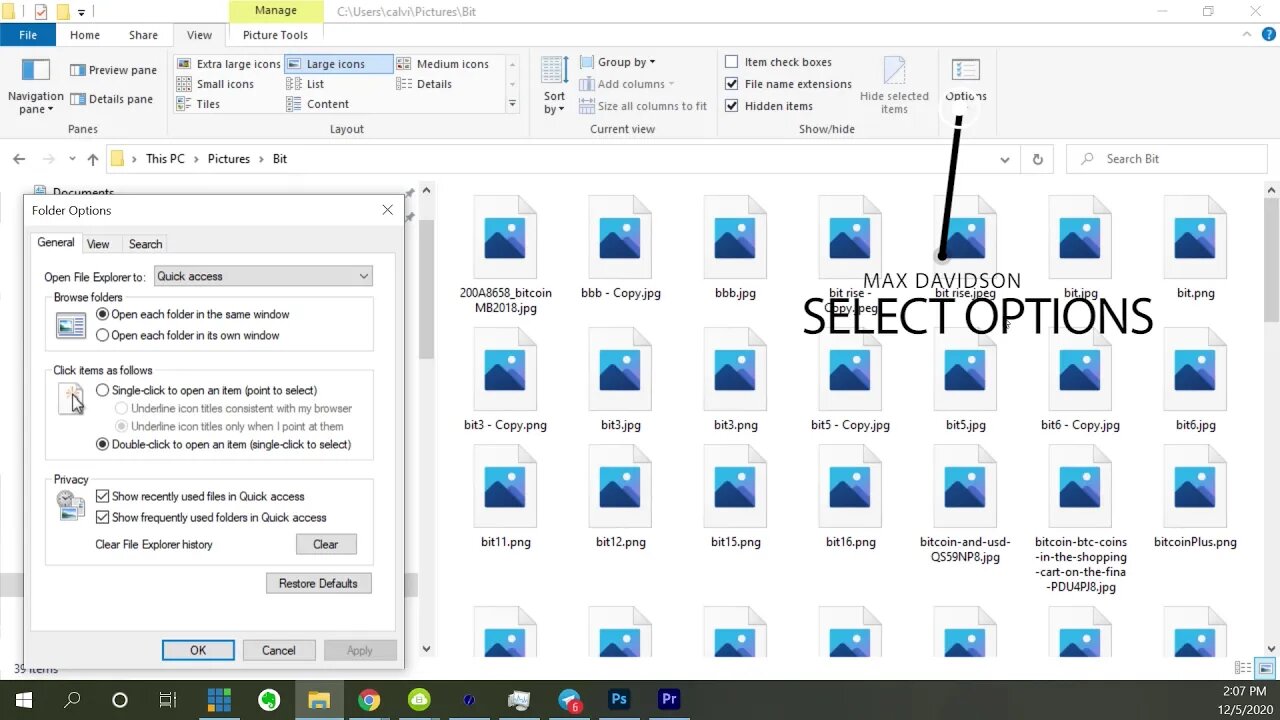Open Windows Start menu
This screenshot has height=720, width=1280.
24,700
